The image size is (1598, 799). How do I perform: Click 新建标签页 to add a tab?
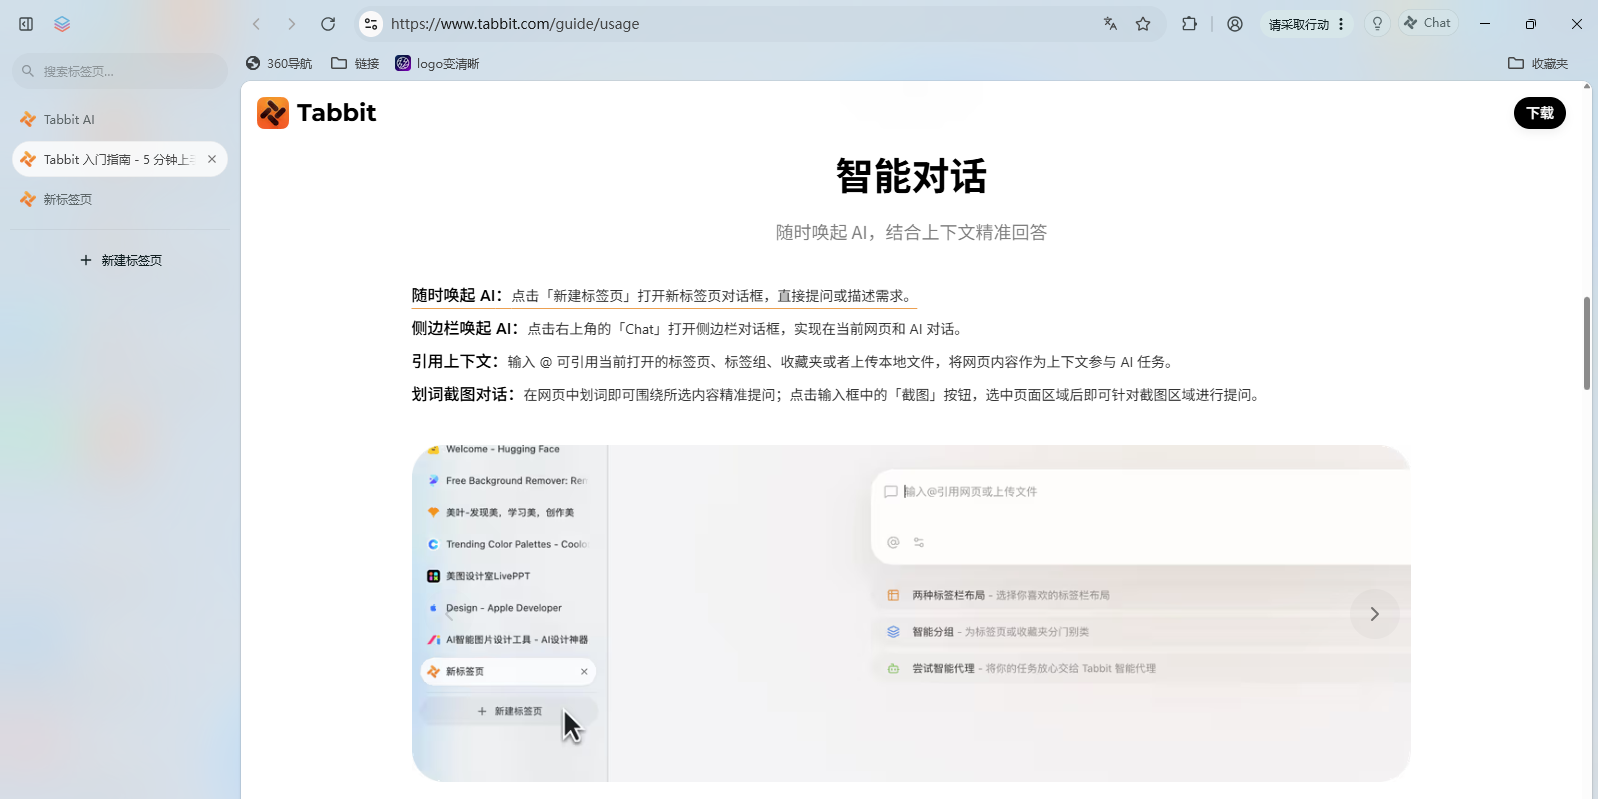[121, 260]
